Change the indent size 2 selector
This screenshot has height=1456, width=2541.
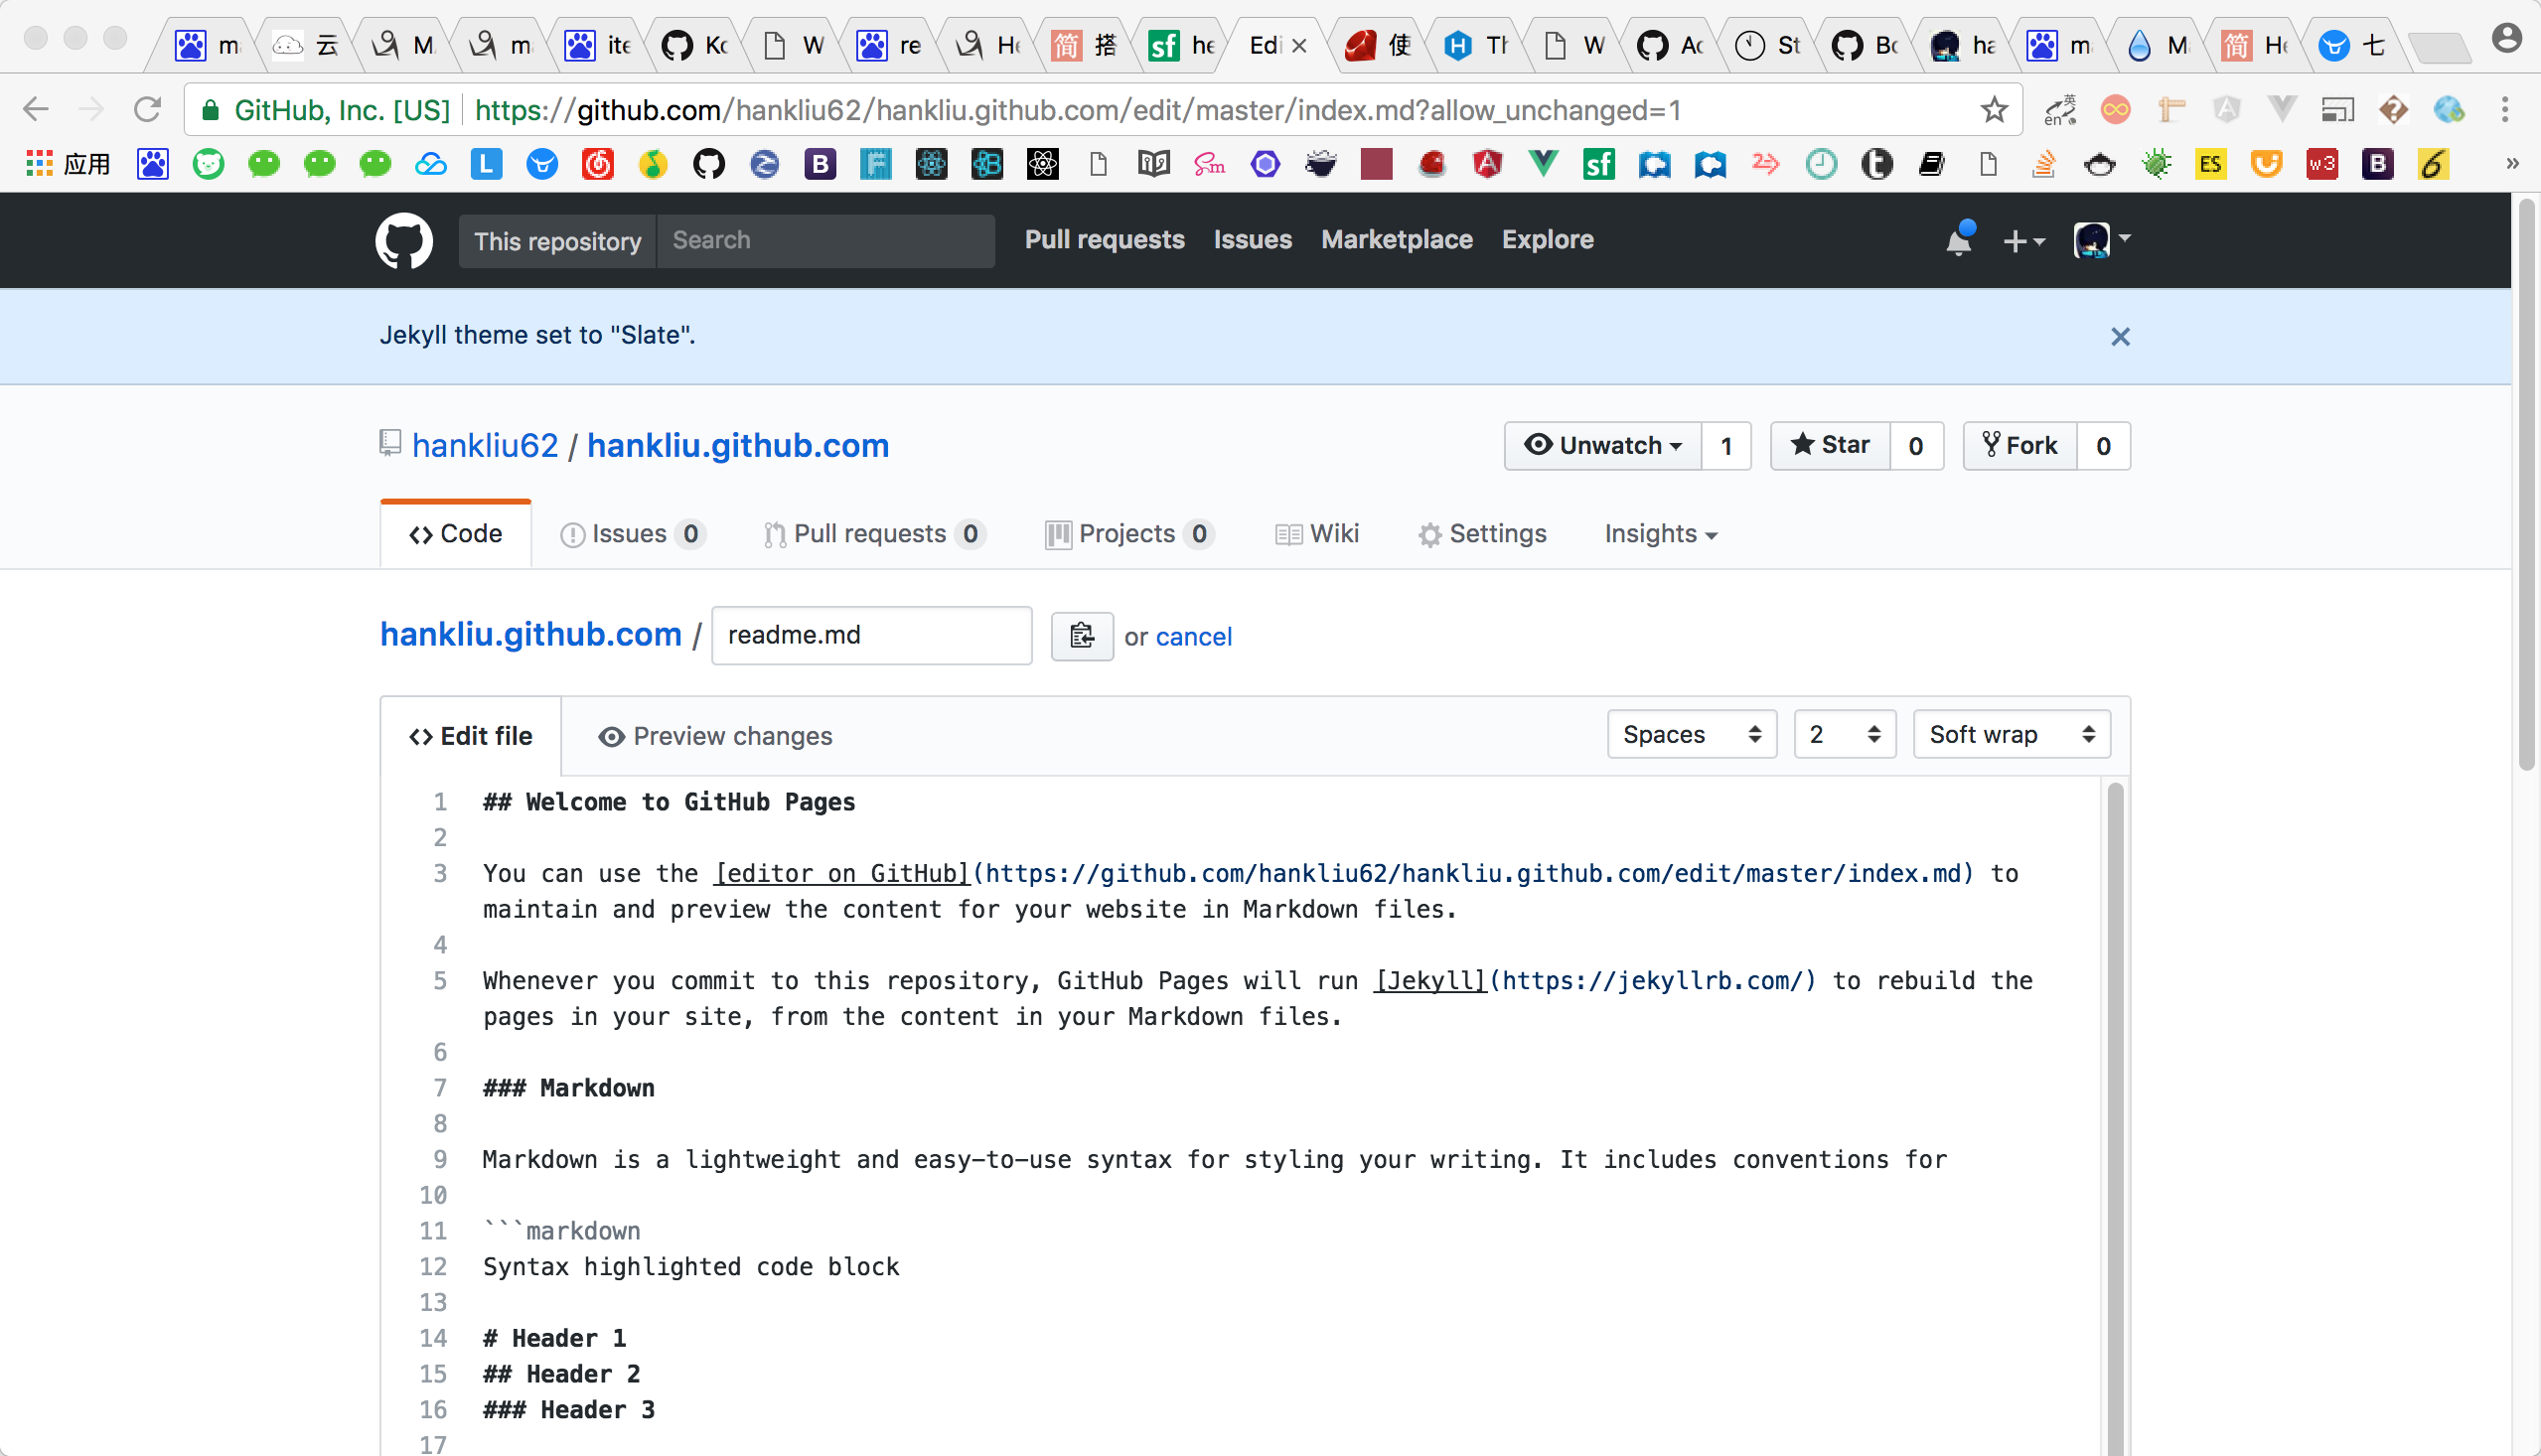[1844, 734]
